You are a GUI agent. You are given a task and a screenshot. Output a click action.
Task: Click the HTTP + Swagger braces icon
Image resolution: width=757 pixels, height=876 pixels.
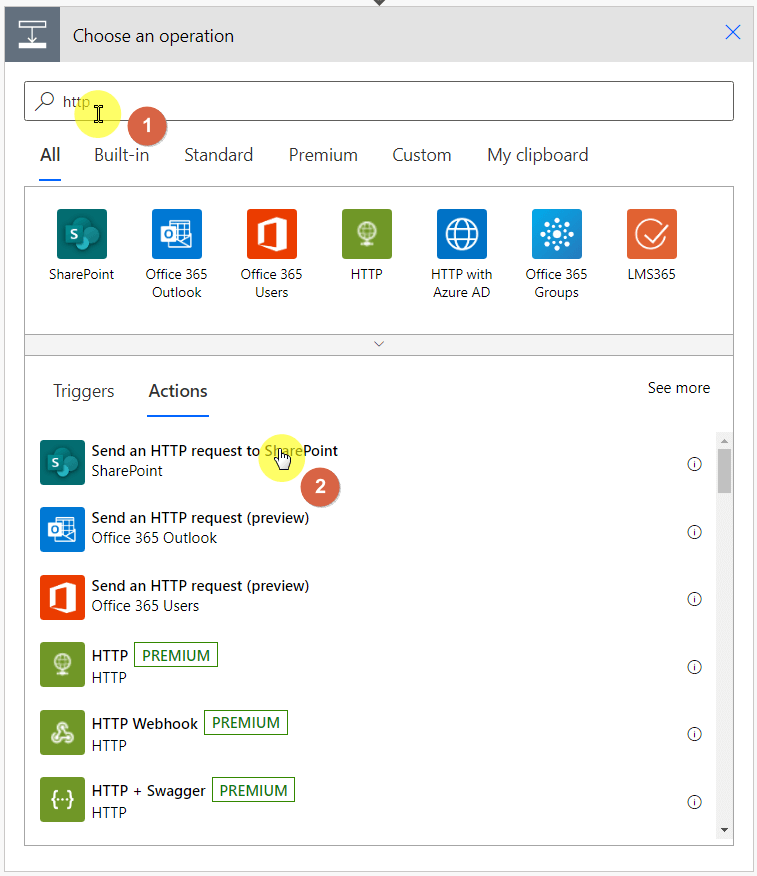pos(62,799)
